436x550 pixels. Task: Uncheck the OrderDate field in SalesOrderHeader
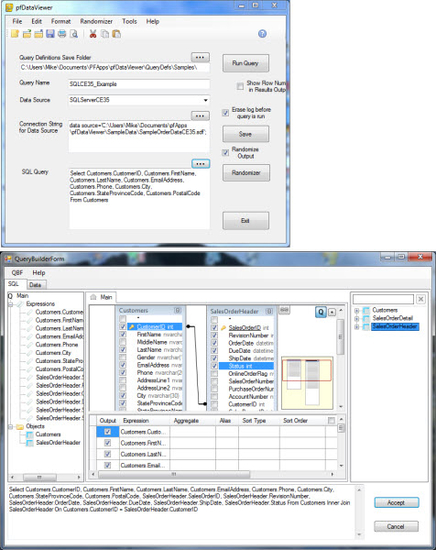(214, 343)
